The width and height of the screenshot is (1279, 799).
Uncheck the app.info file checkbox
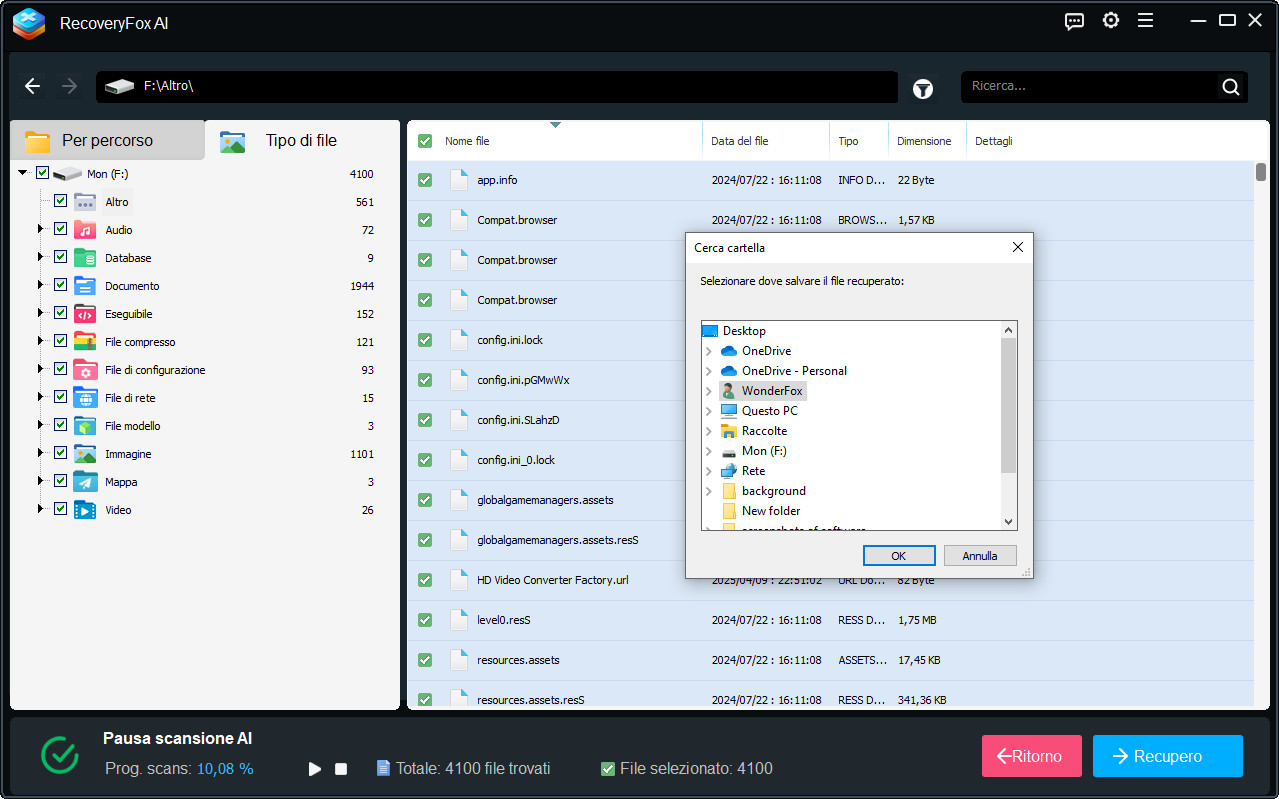(425, 180)
